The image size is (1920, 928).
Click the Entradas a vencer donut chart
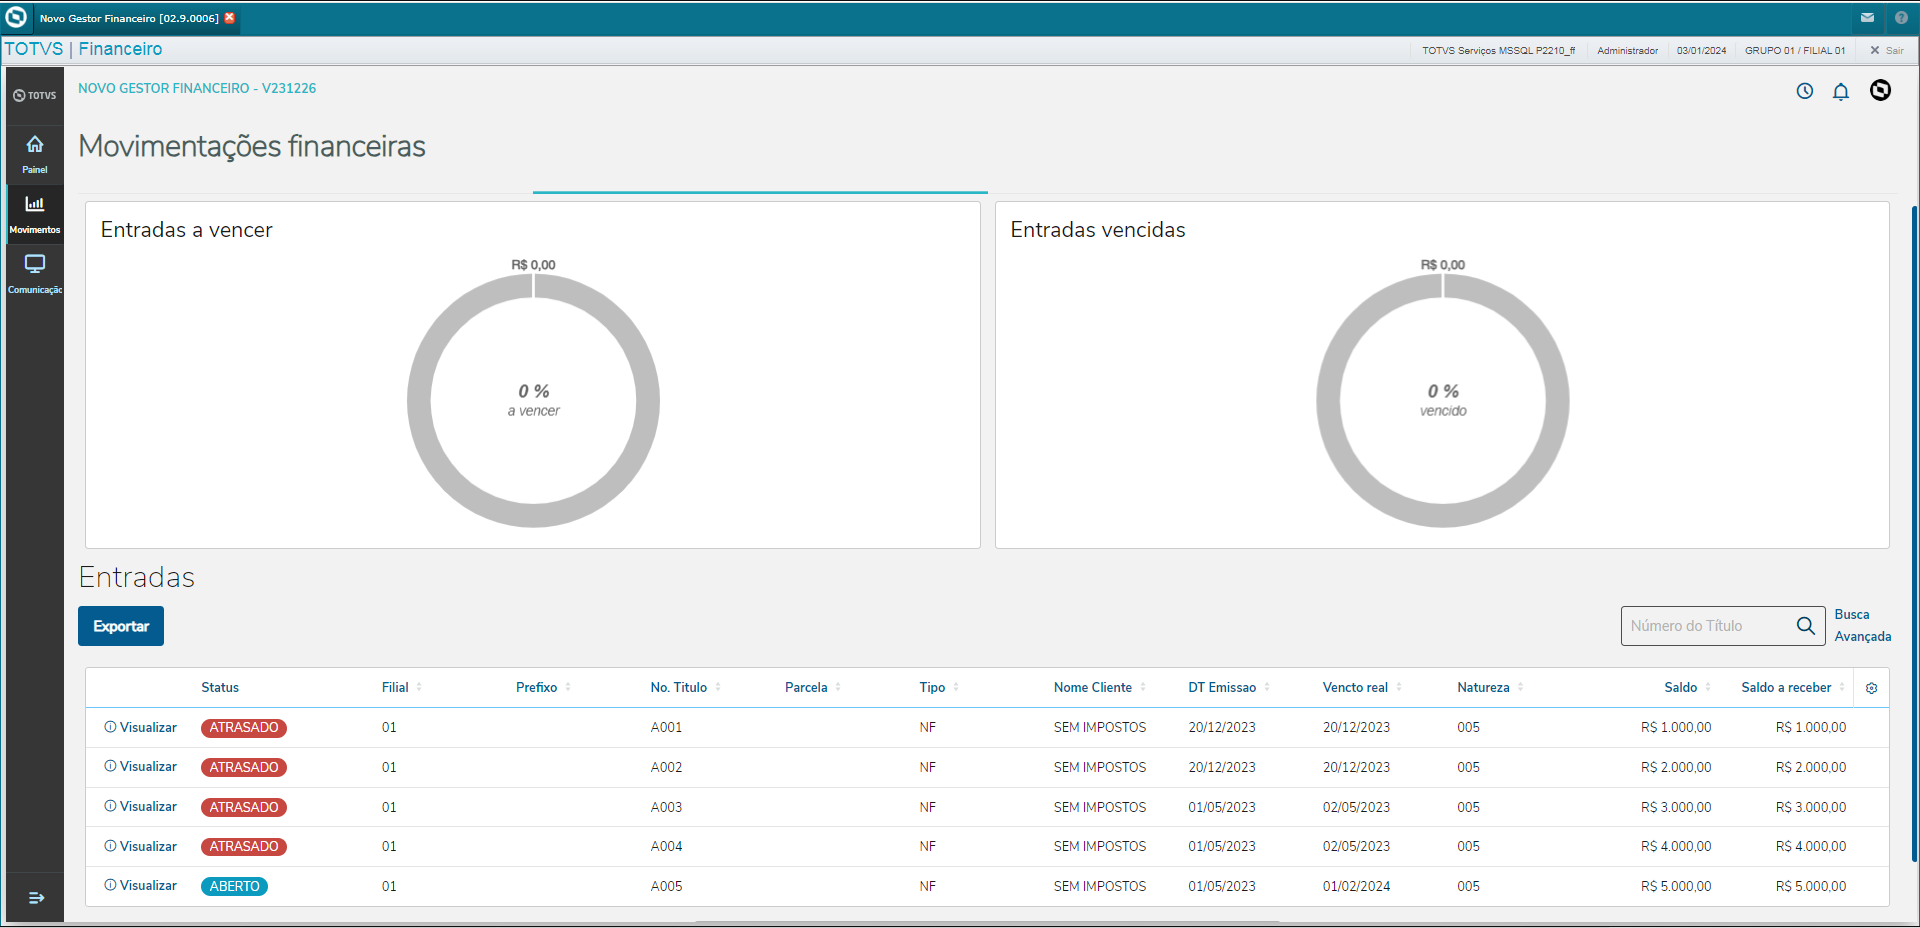pos(533,401)
